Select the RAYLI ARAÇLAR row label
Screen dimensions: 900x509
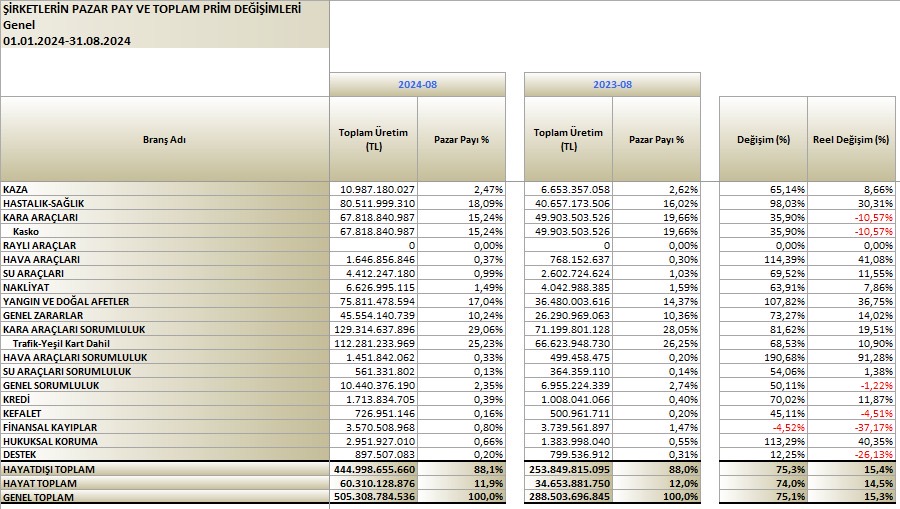(40, 245)
